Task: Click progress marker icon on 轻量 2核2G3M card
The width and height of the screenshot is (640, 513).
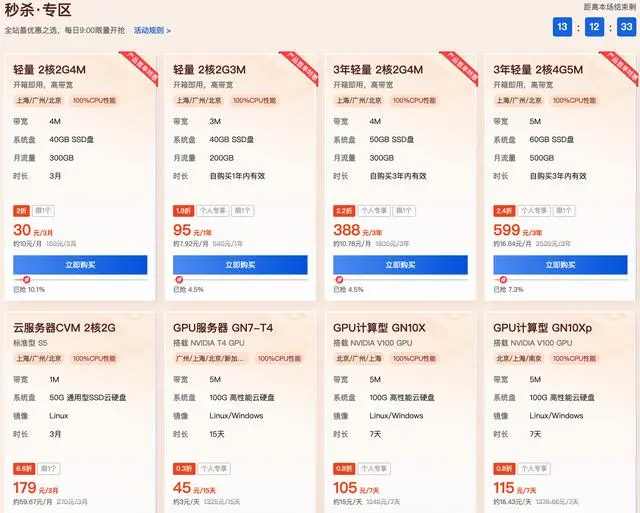Action: (x=179, y=280)
